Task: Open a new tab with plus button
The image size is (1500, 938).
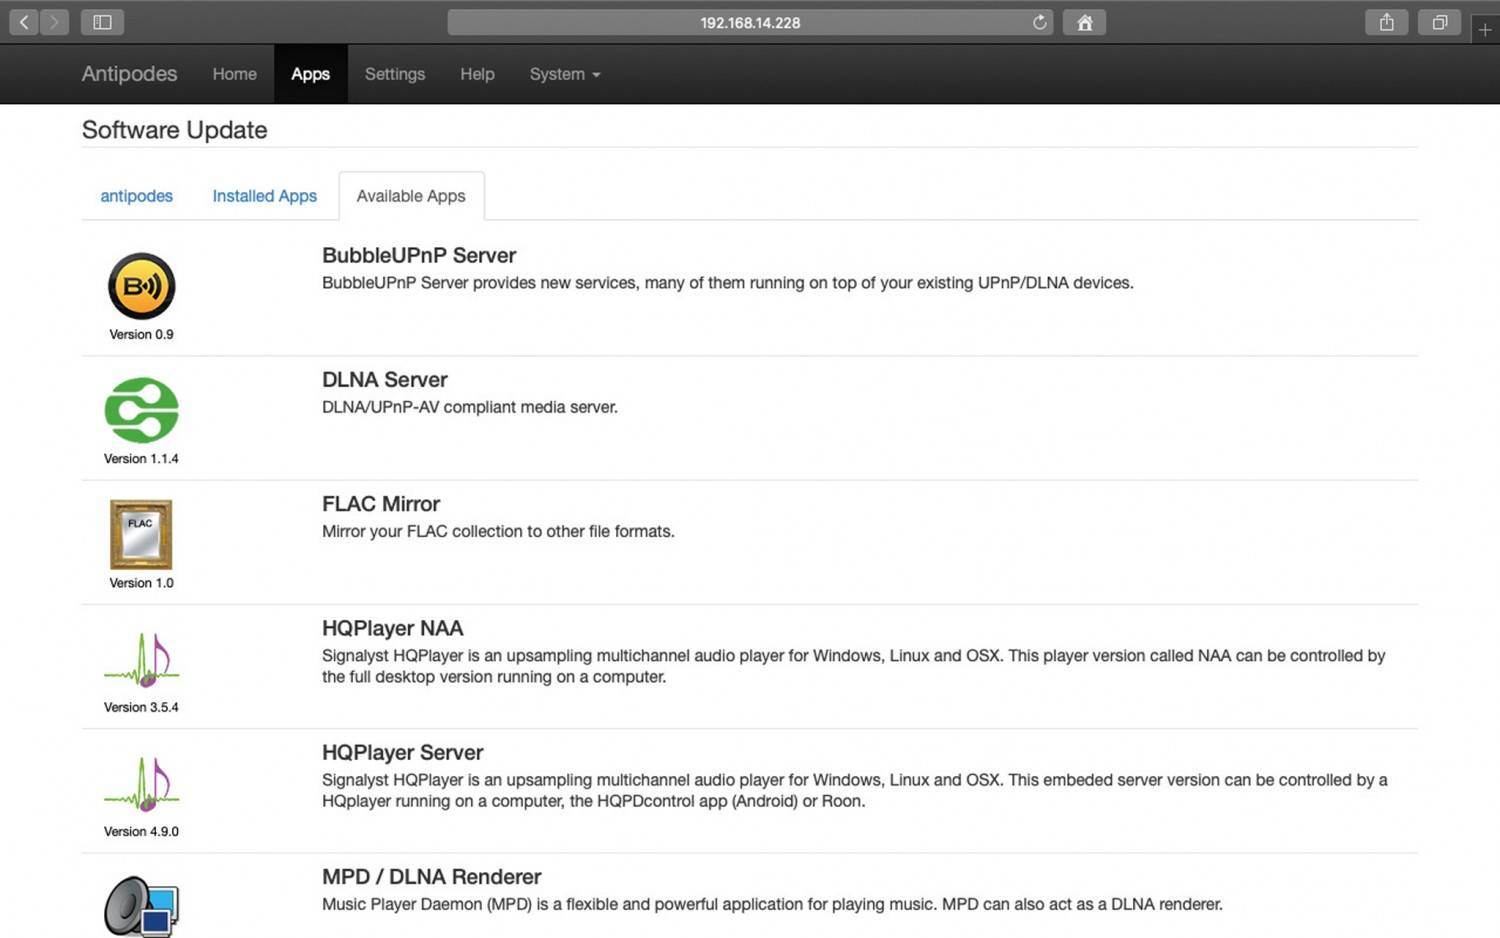Action: pyautogui.click(x=1485, y=30)
